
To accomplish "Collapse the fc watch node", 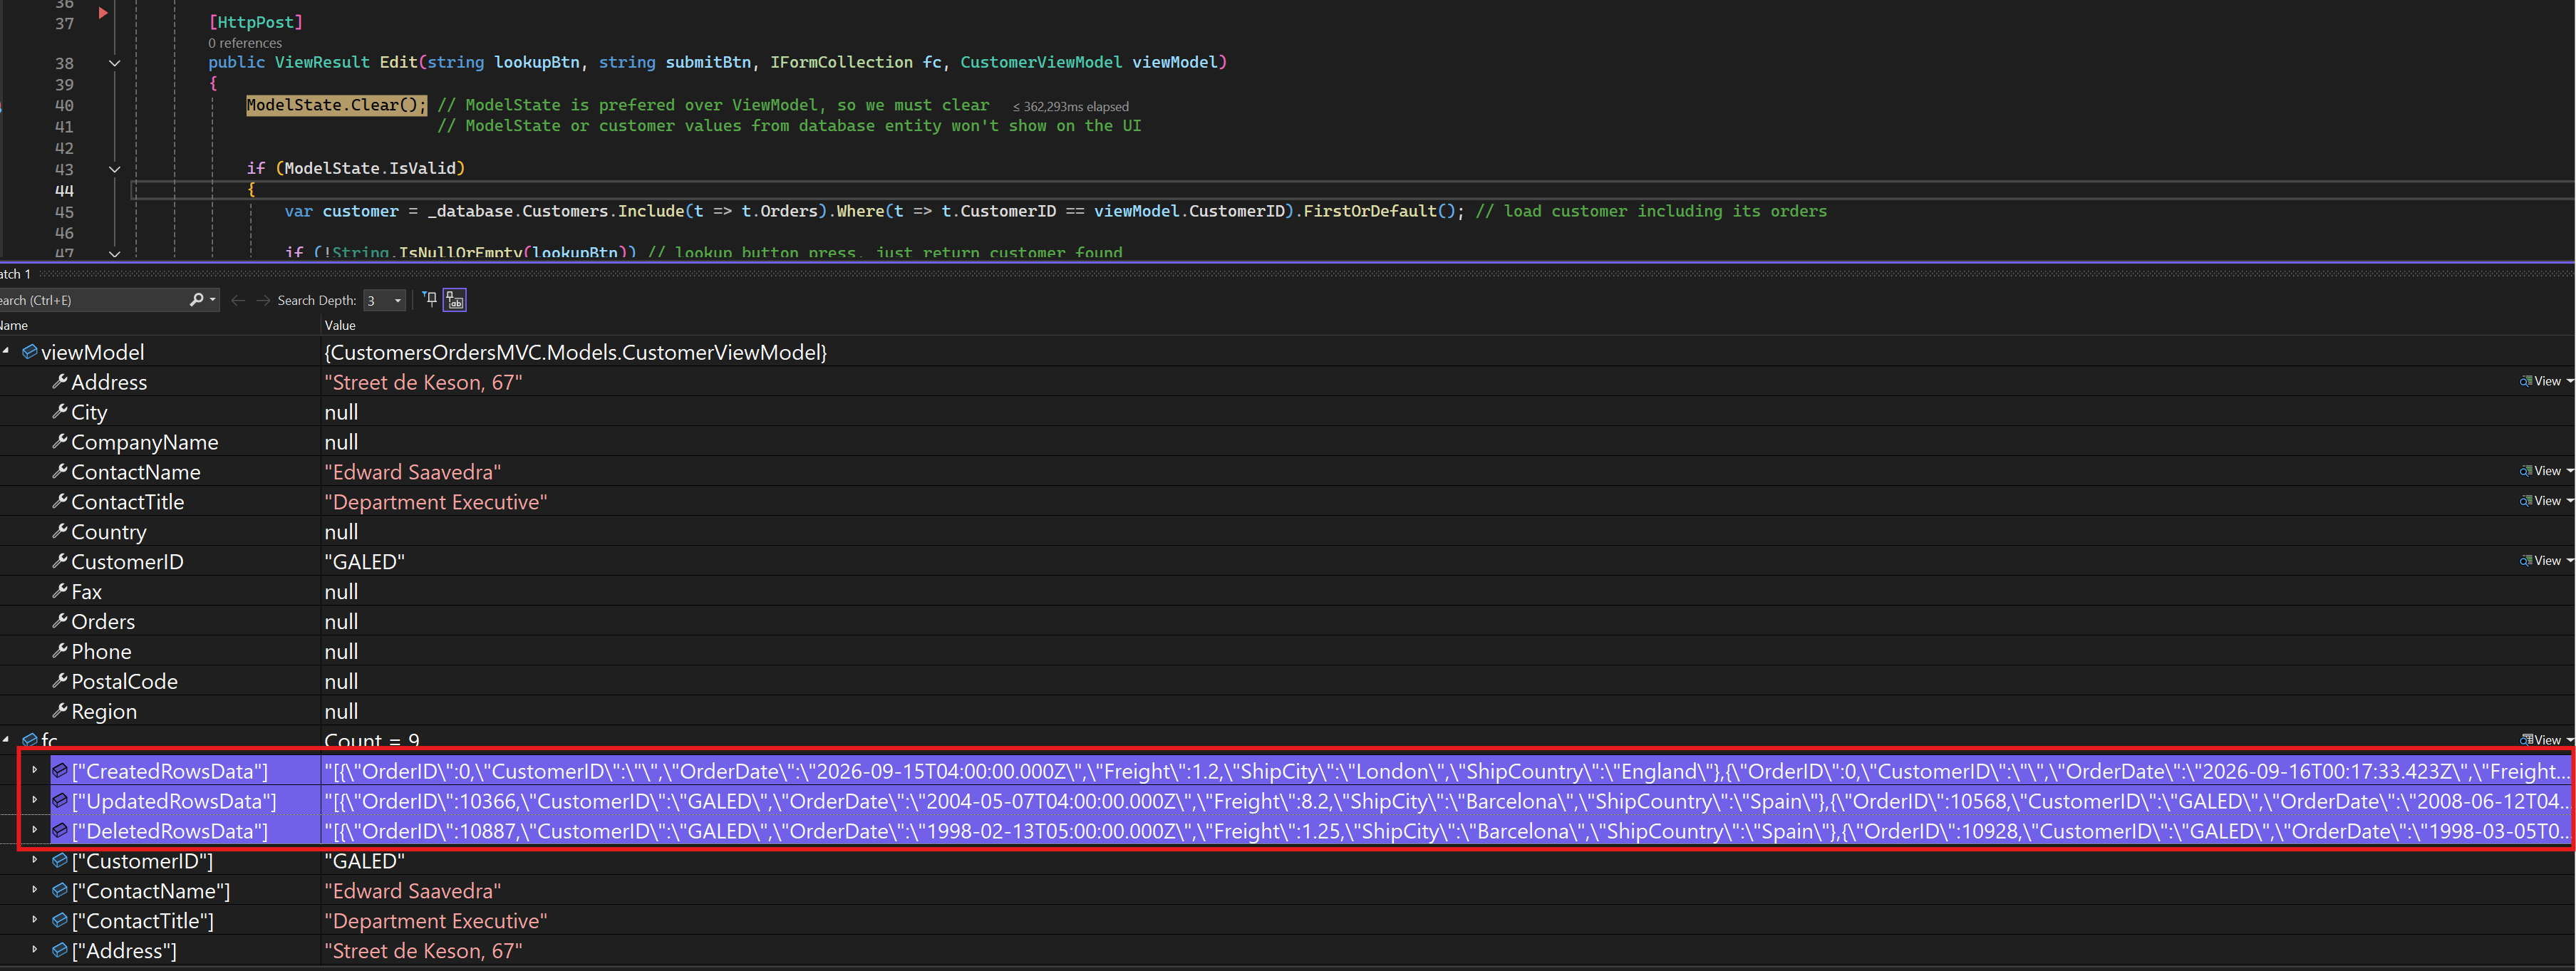I will pyautogui.click(x=6, y=740).
